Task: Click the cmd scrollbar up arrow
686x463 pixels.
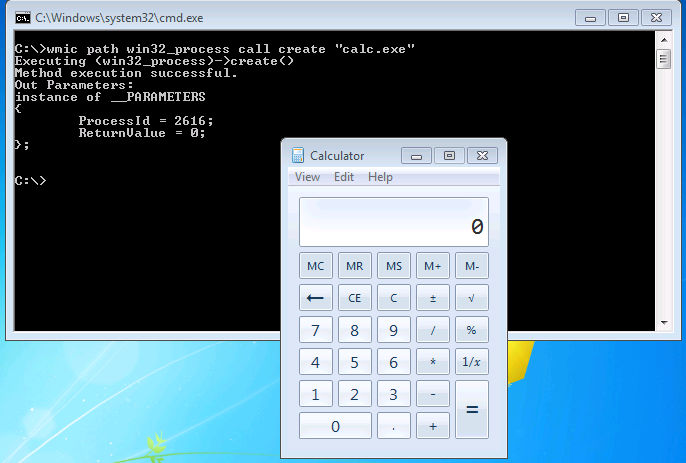Action: (x=664, y=40)
